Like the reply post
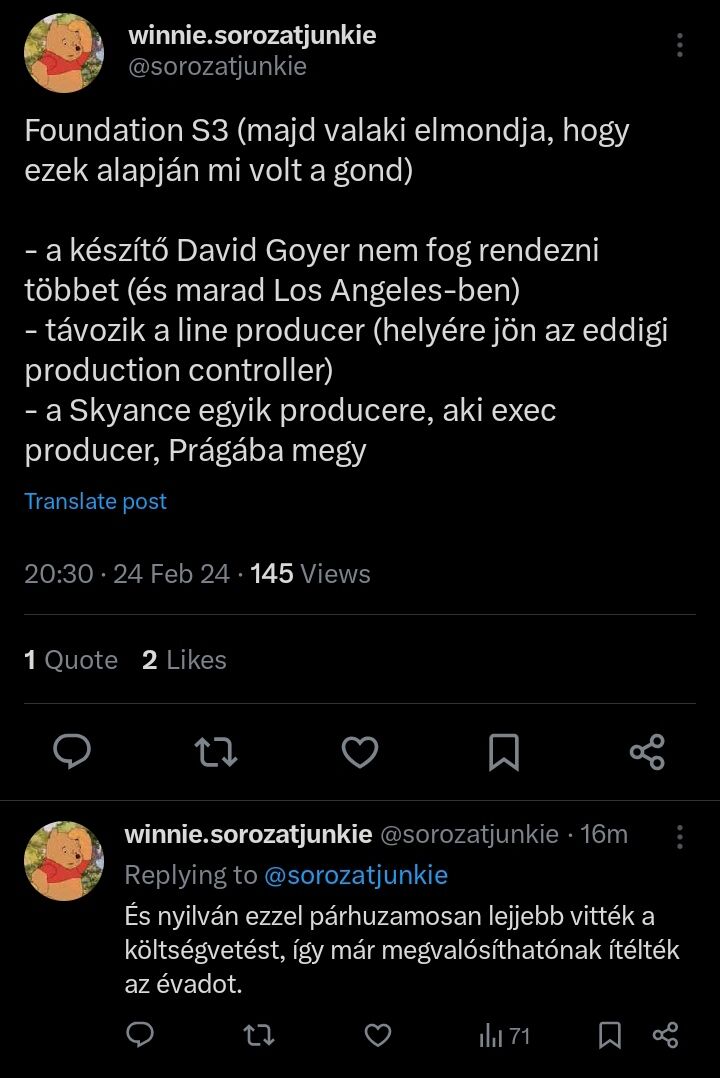 (377, 1035)
